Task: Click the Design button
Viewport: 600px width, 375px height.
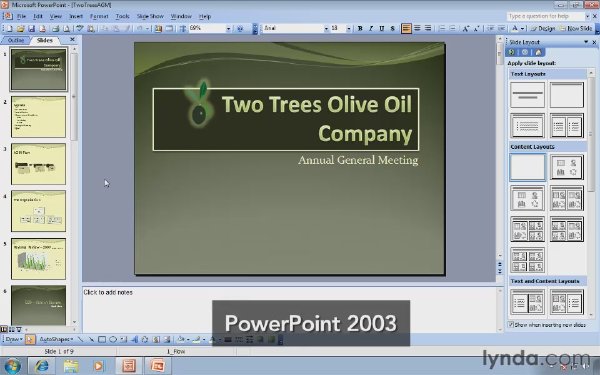Action: (x=543, y=29)
